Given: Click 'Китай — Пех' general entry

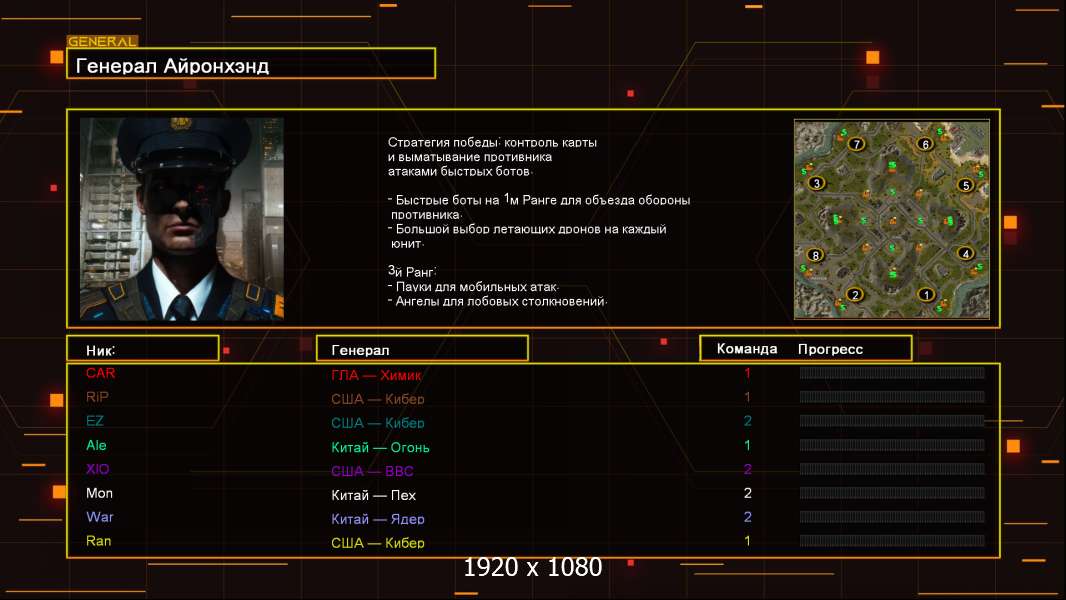Looking at the screenshot, I should (373, 495).
